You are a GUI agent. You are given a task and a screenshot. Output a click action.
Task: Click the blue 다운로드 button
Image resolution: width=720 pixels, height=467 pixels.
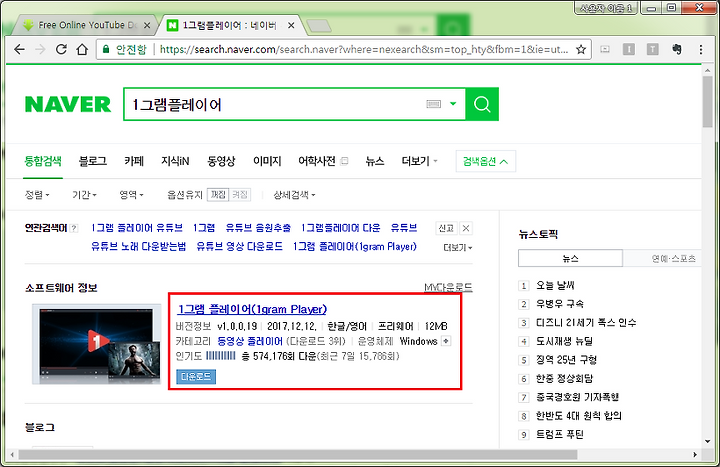tap(196, 377)
